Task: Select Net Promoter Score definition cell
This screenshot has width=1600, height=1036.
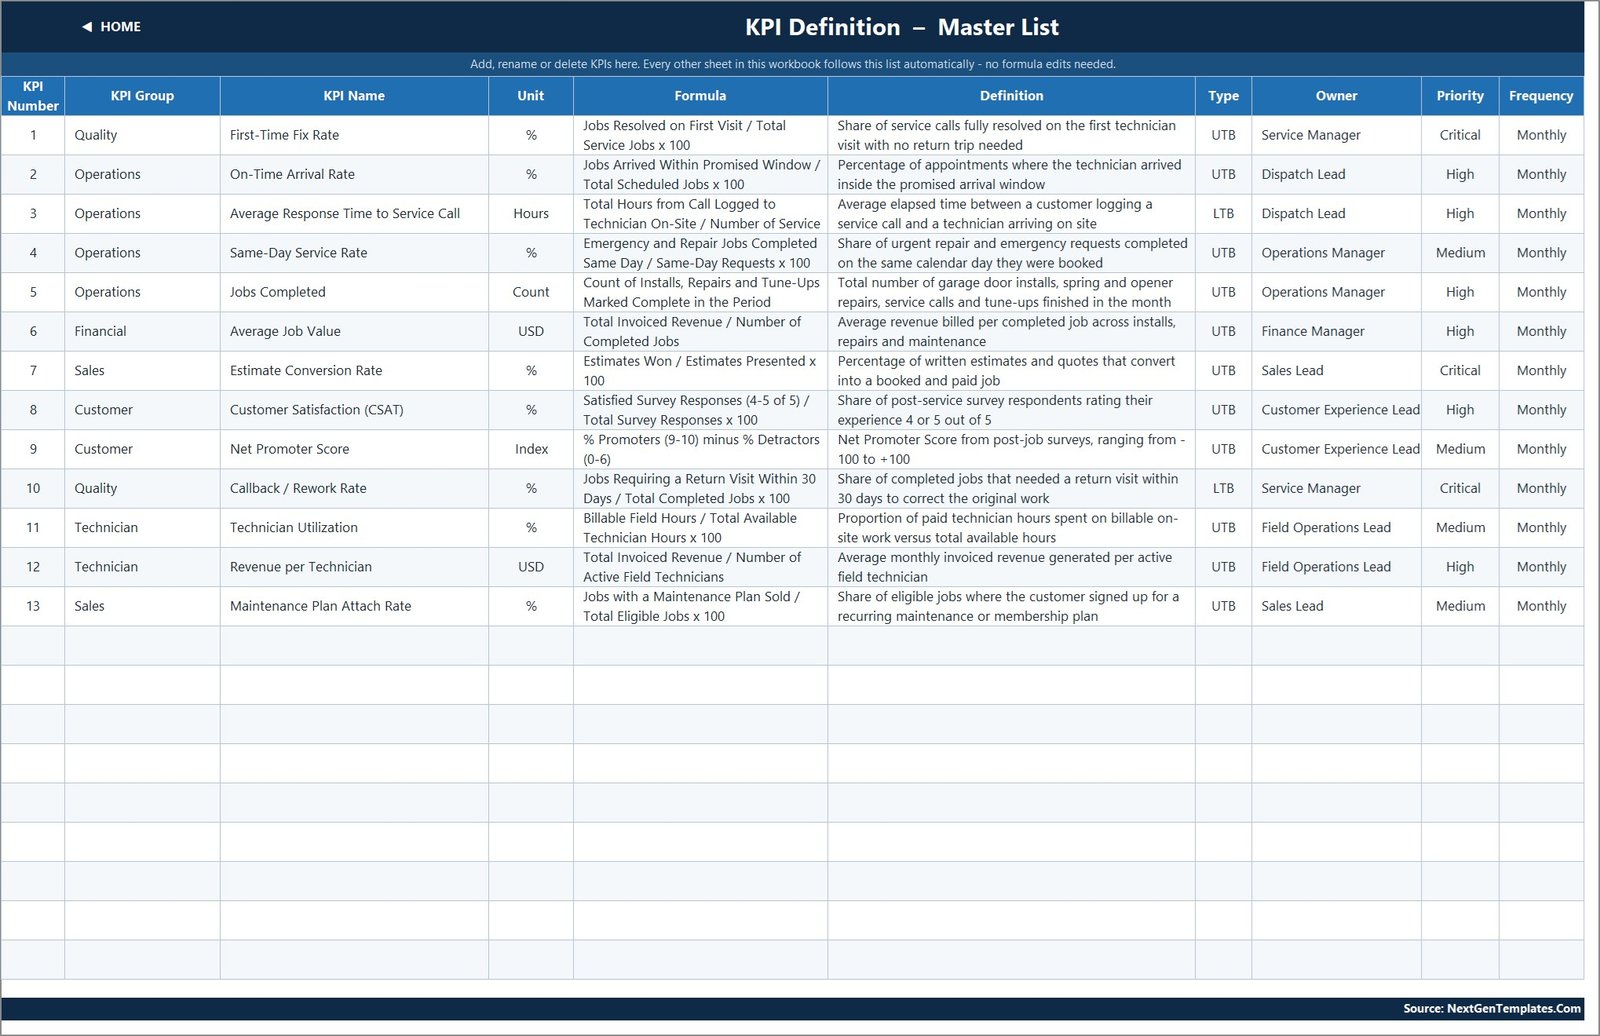Action: click(x=1011, y=449)
